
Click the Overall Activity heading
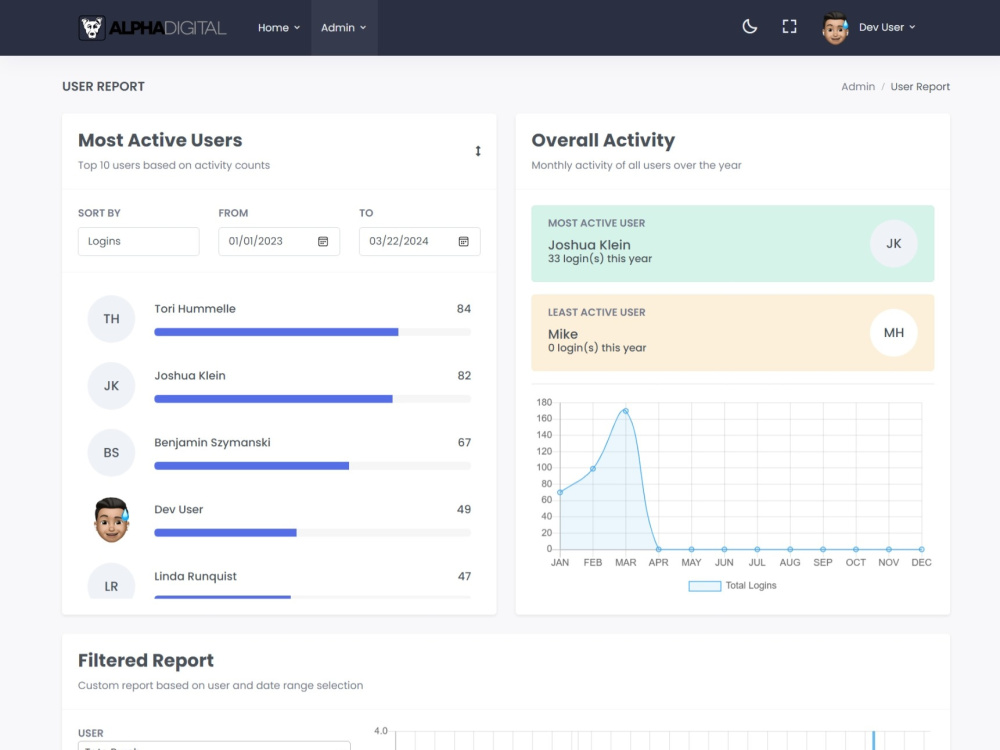tap(603, 140)
